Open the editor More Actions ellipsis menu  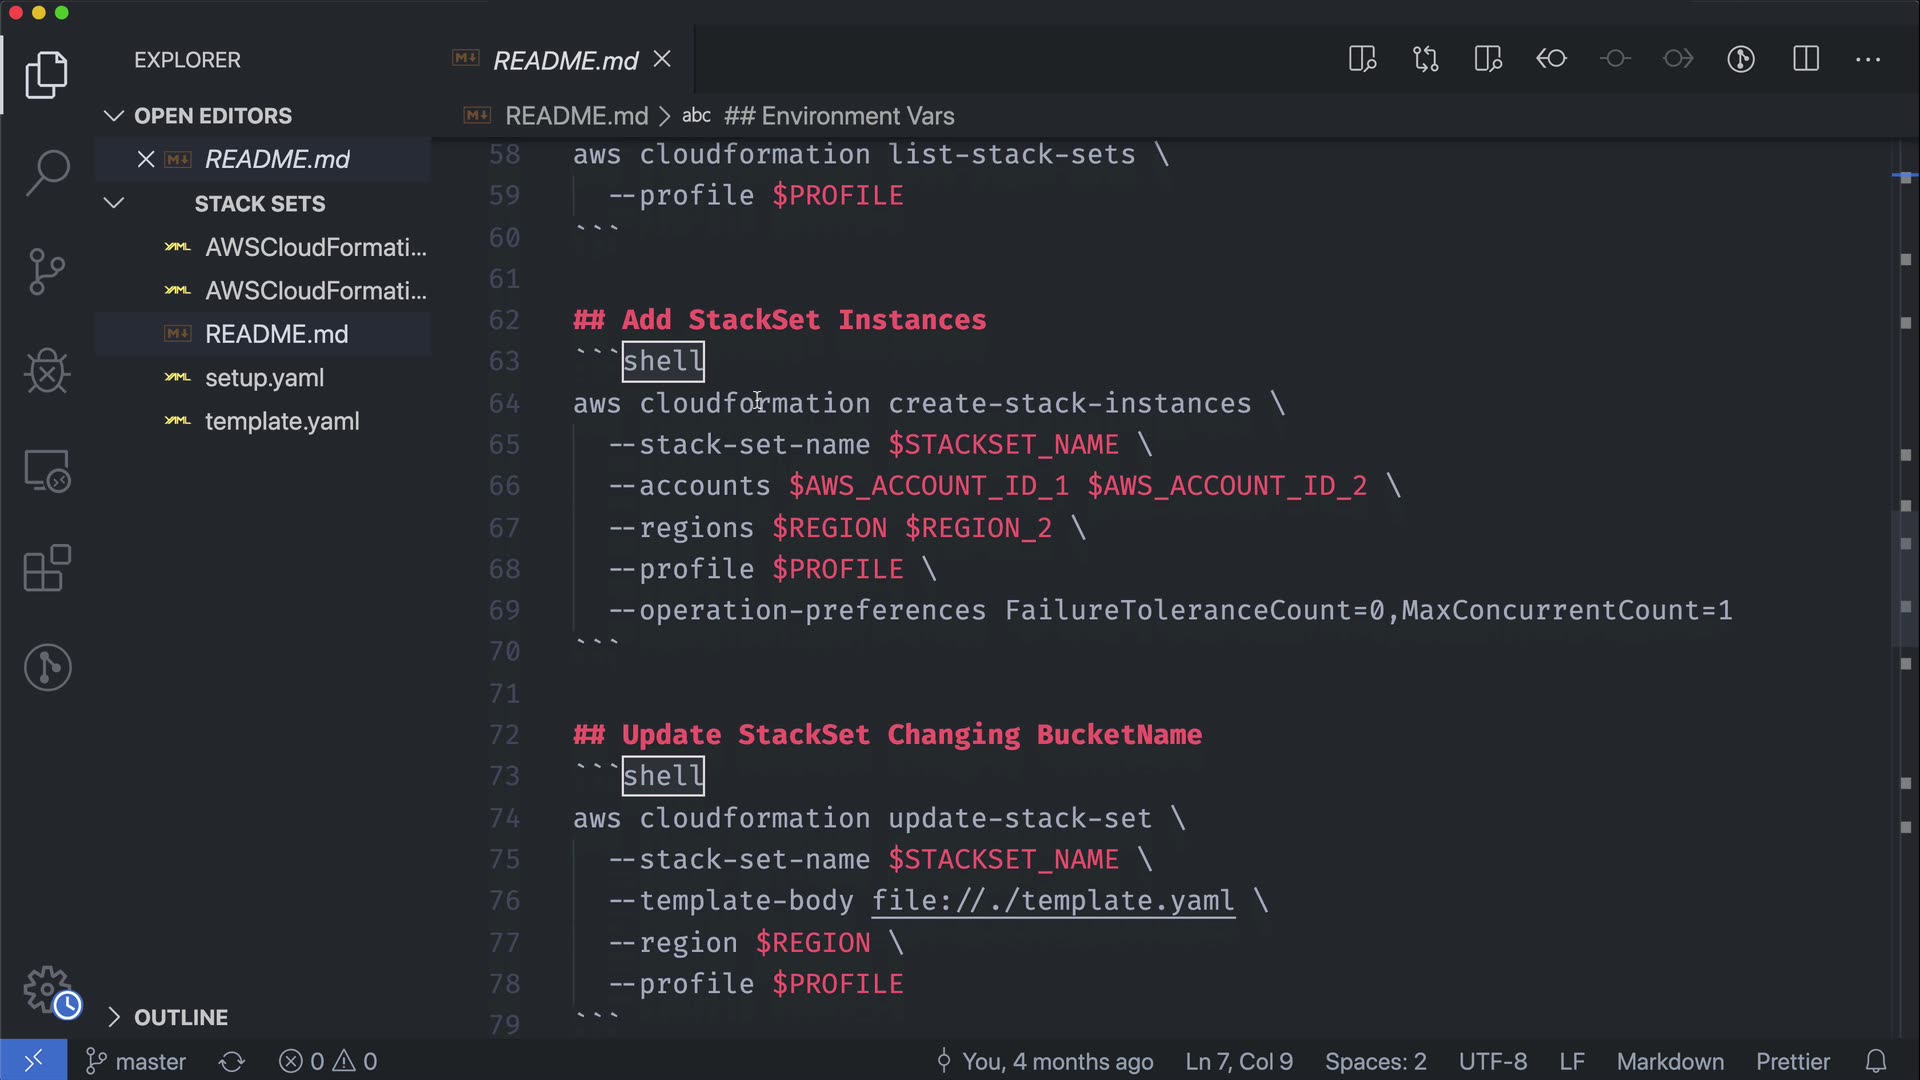tap(1867, 59)
